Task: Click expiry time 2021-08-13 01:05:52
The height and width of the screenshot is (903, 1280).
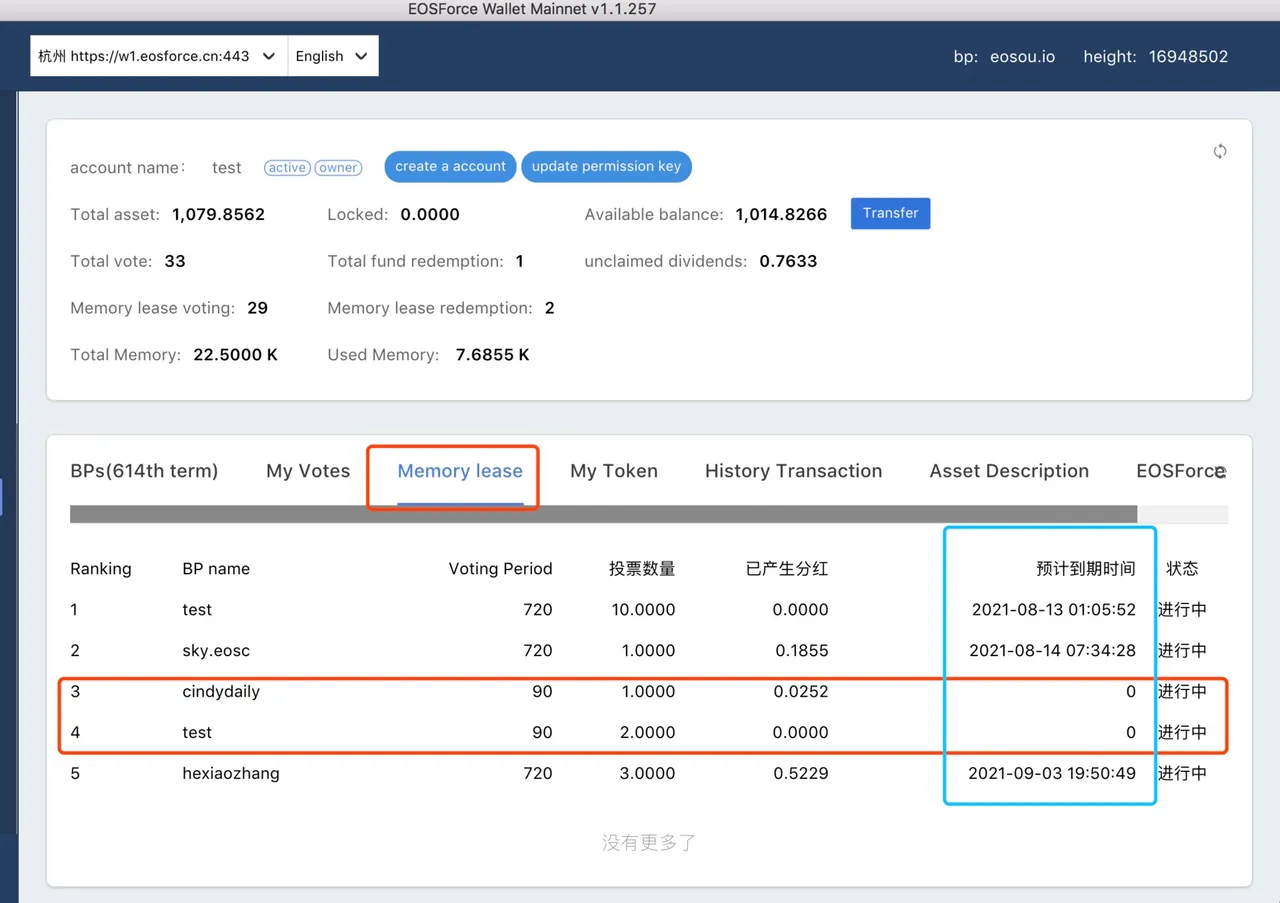Action: pyautogui.click(x=1054, y=609)
